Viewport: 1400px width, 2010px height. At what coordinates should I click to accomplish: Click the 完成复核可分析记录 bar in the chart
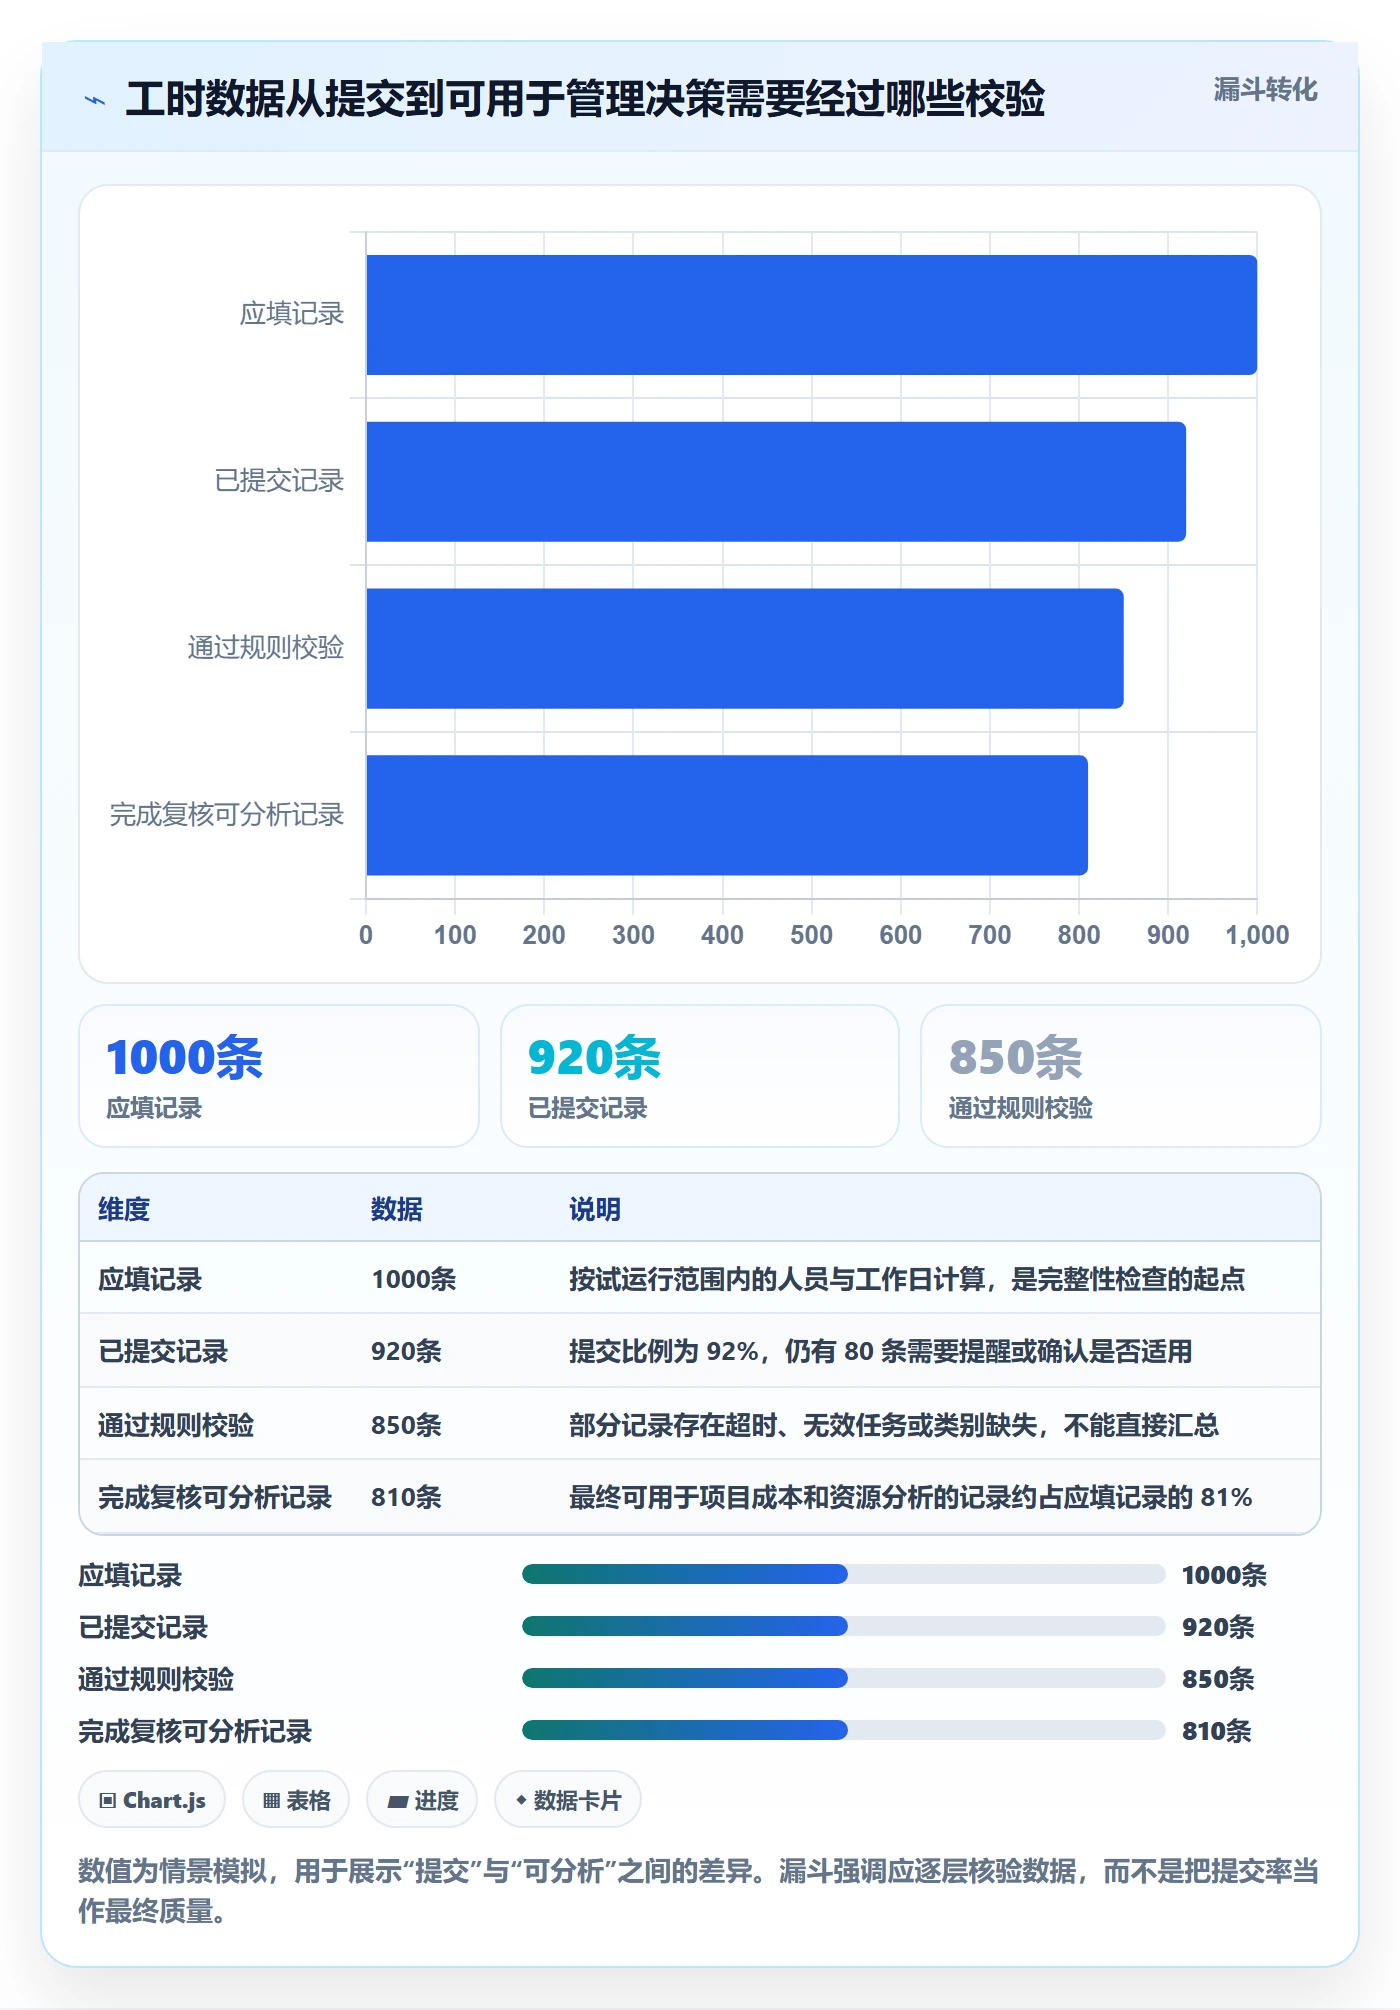727,815
